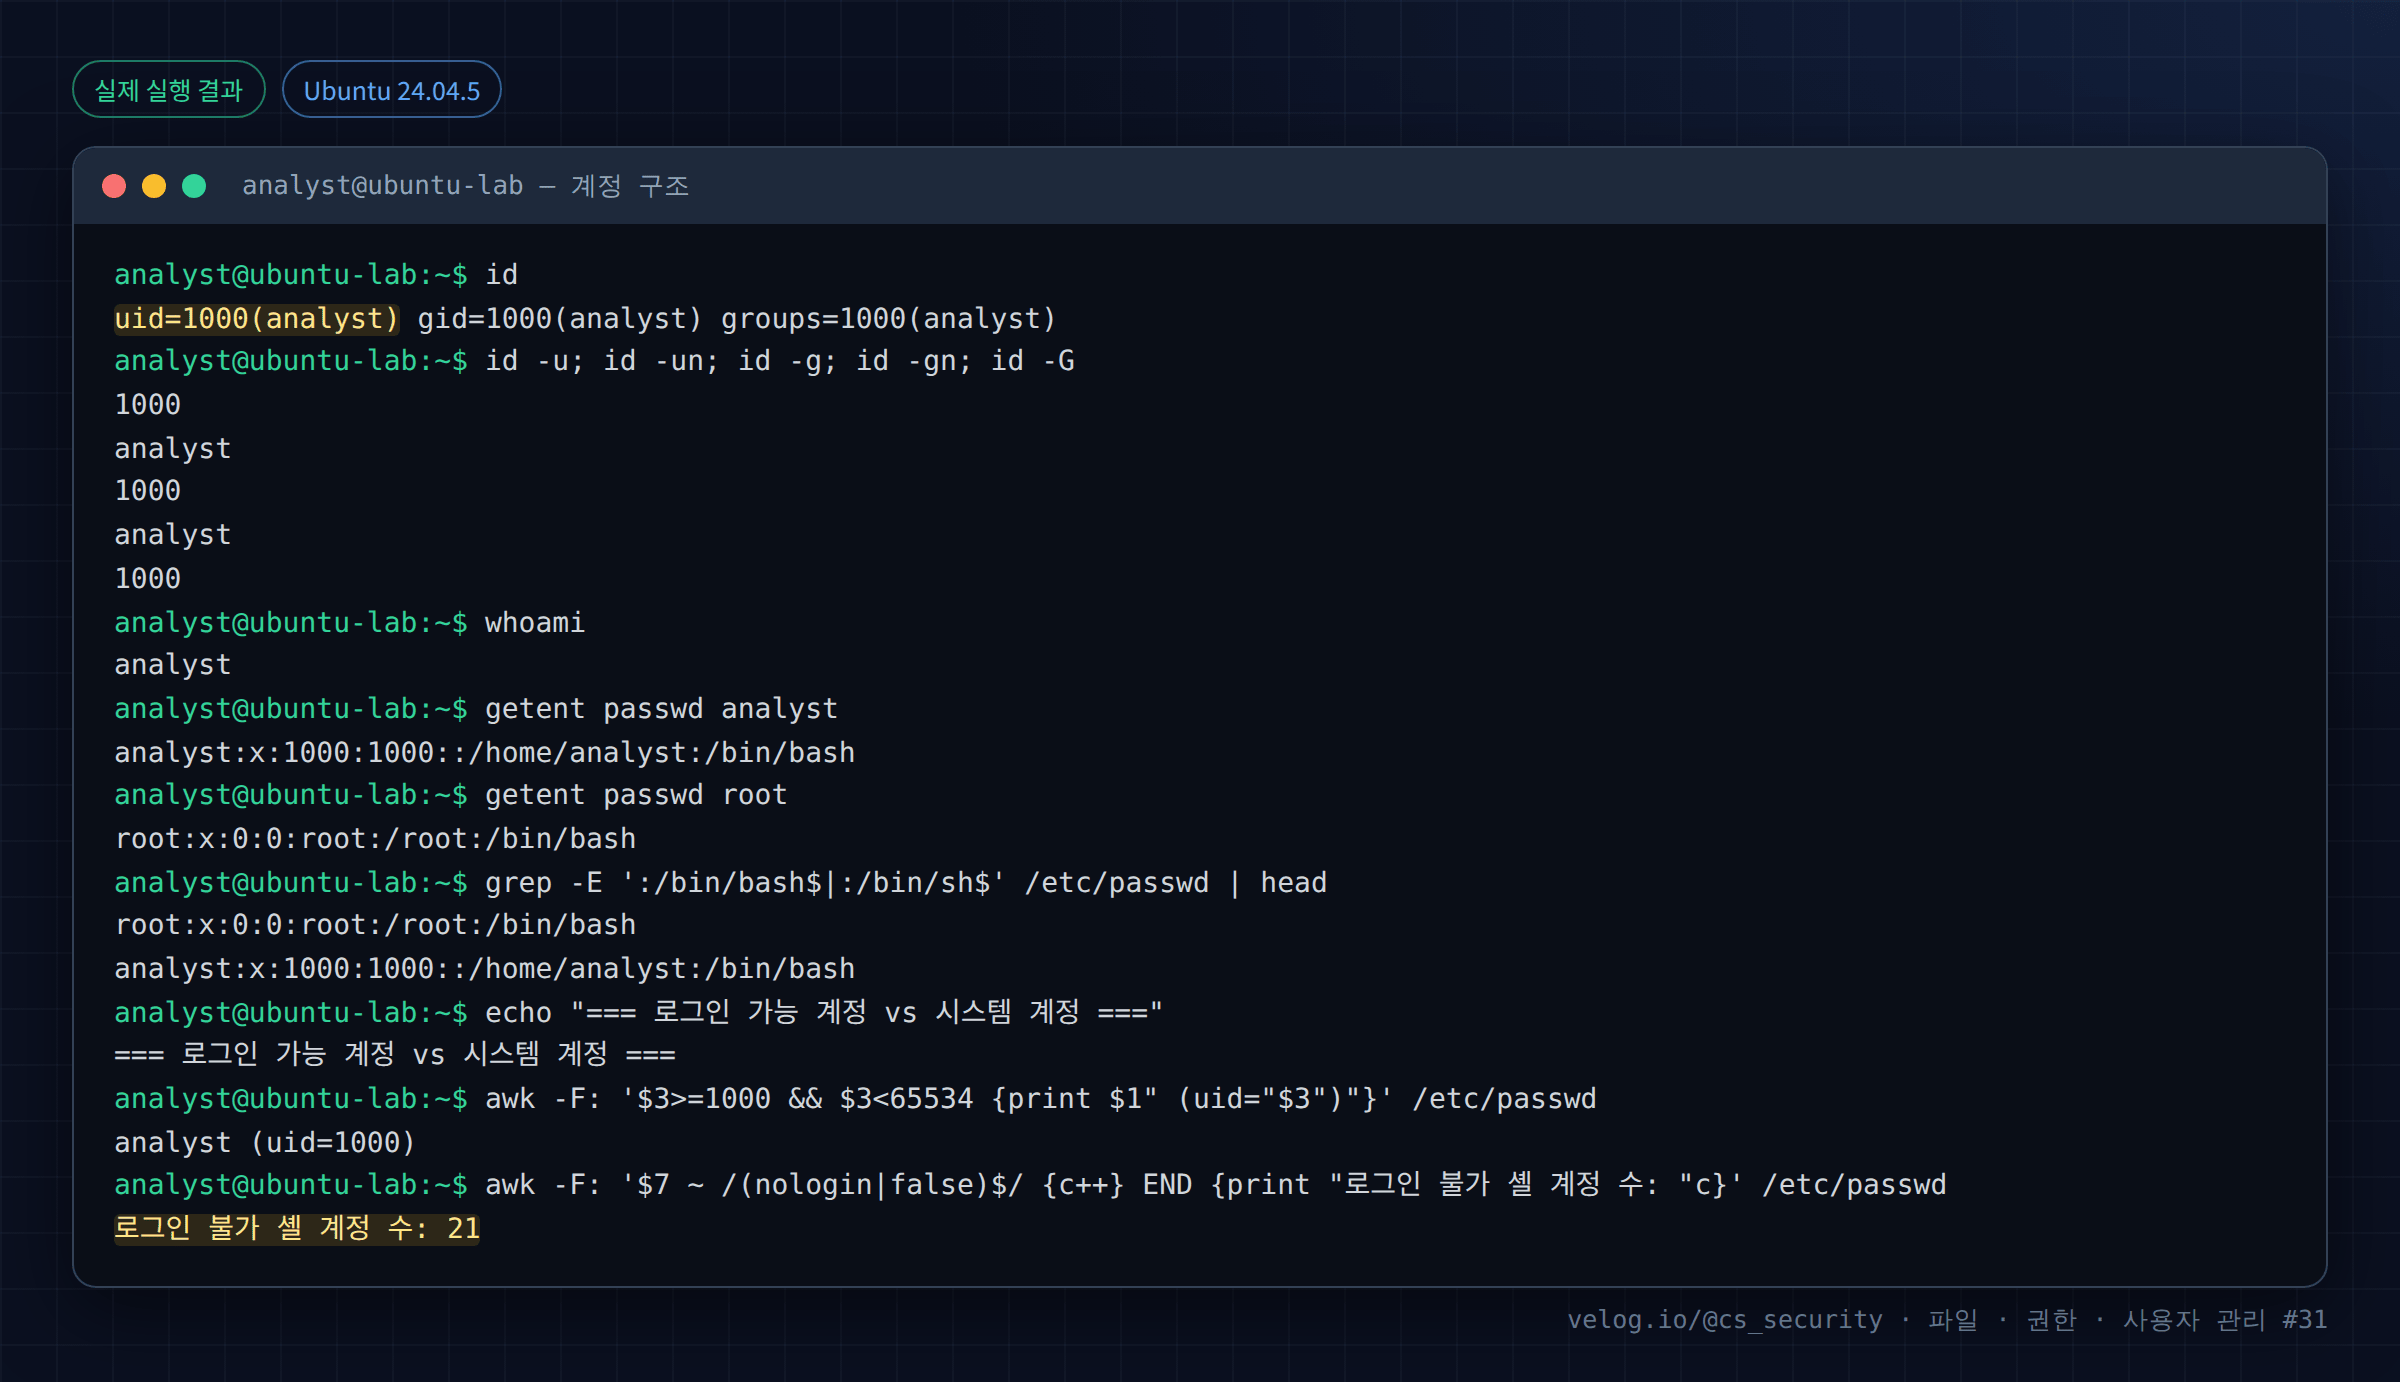Click 'groups=1000(analyst)' in the id output
Image resolution: width=2400 pixels, height=1382 pixels.
[x=888, y=319]
